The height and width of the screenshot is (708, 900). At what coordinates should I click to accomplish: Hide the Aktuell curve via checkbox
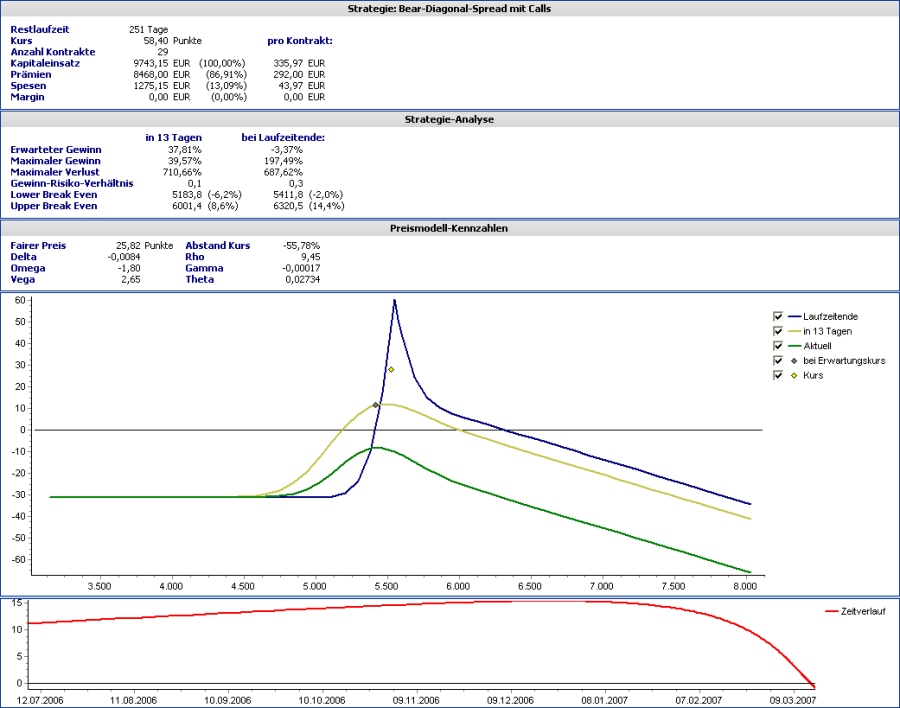pos(779,346)
